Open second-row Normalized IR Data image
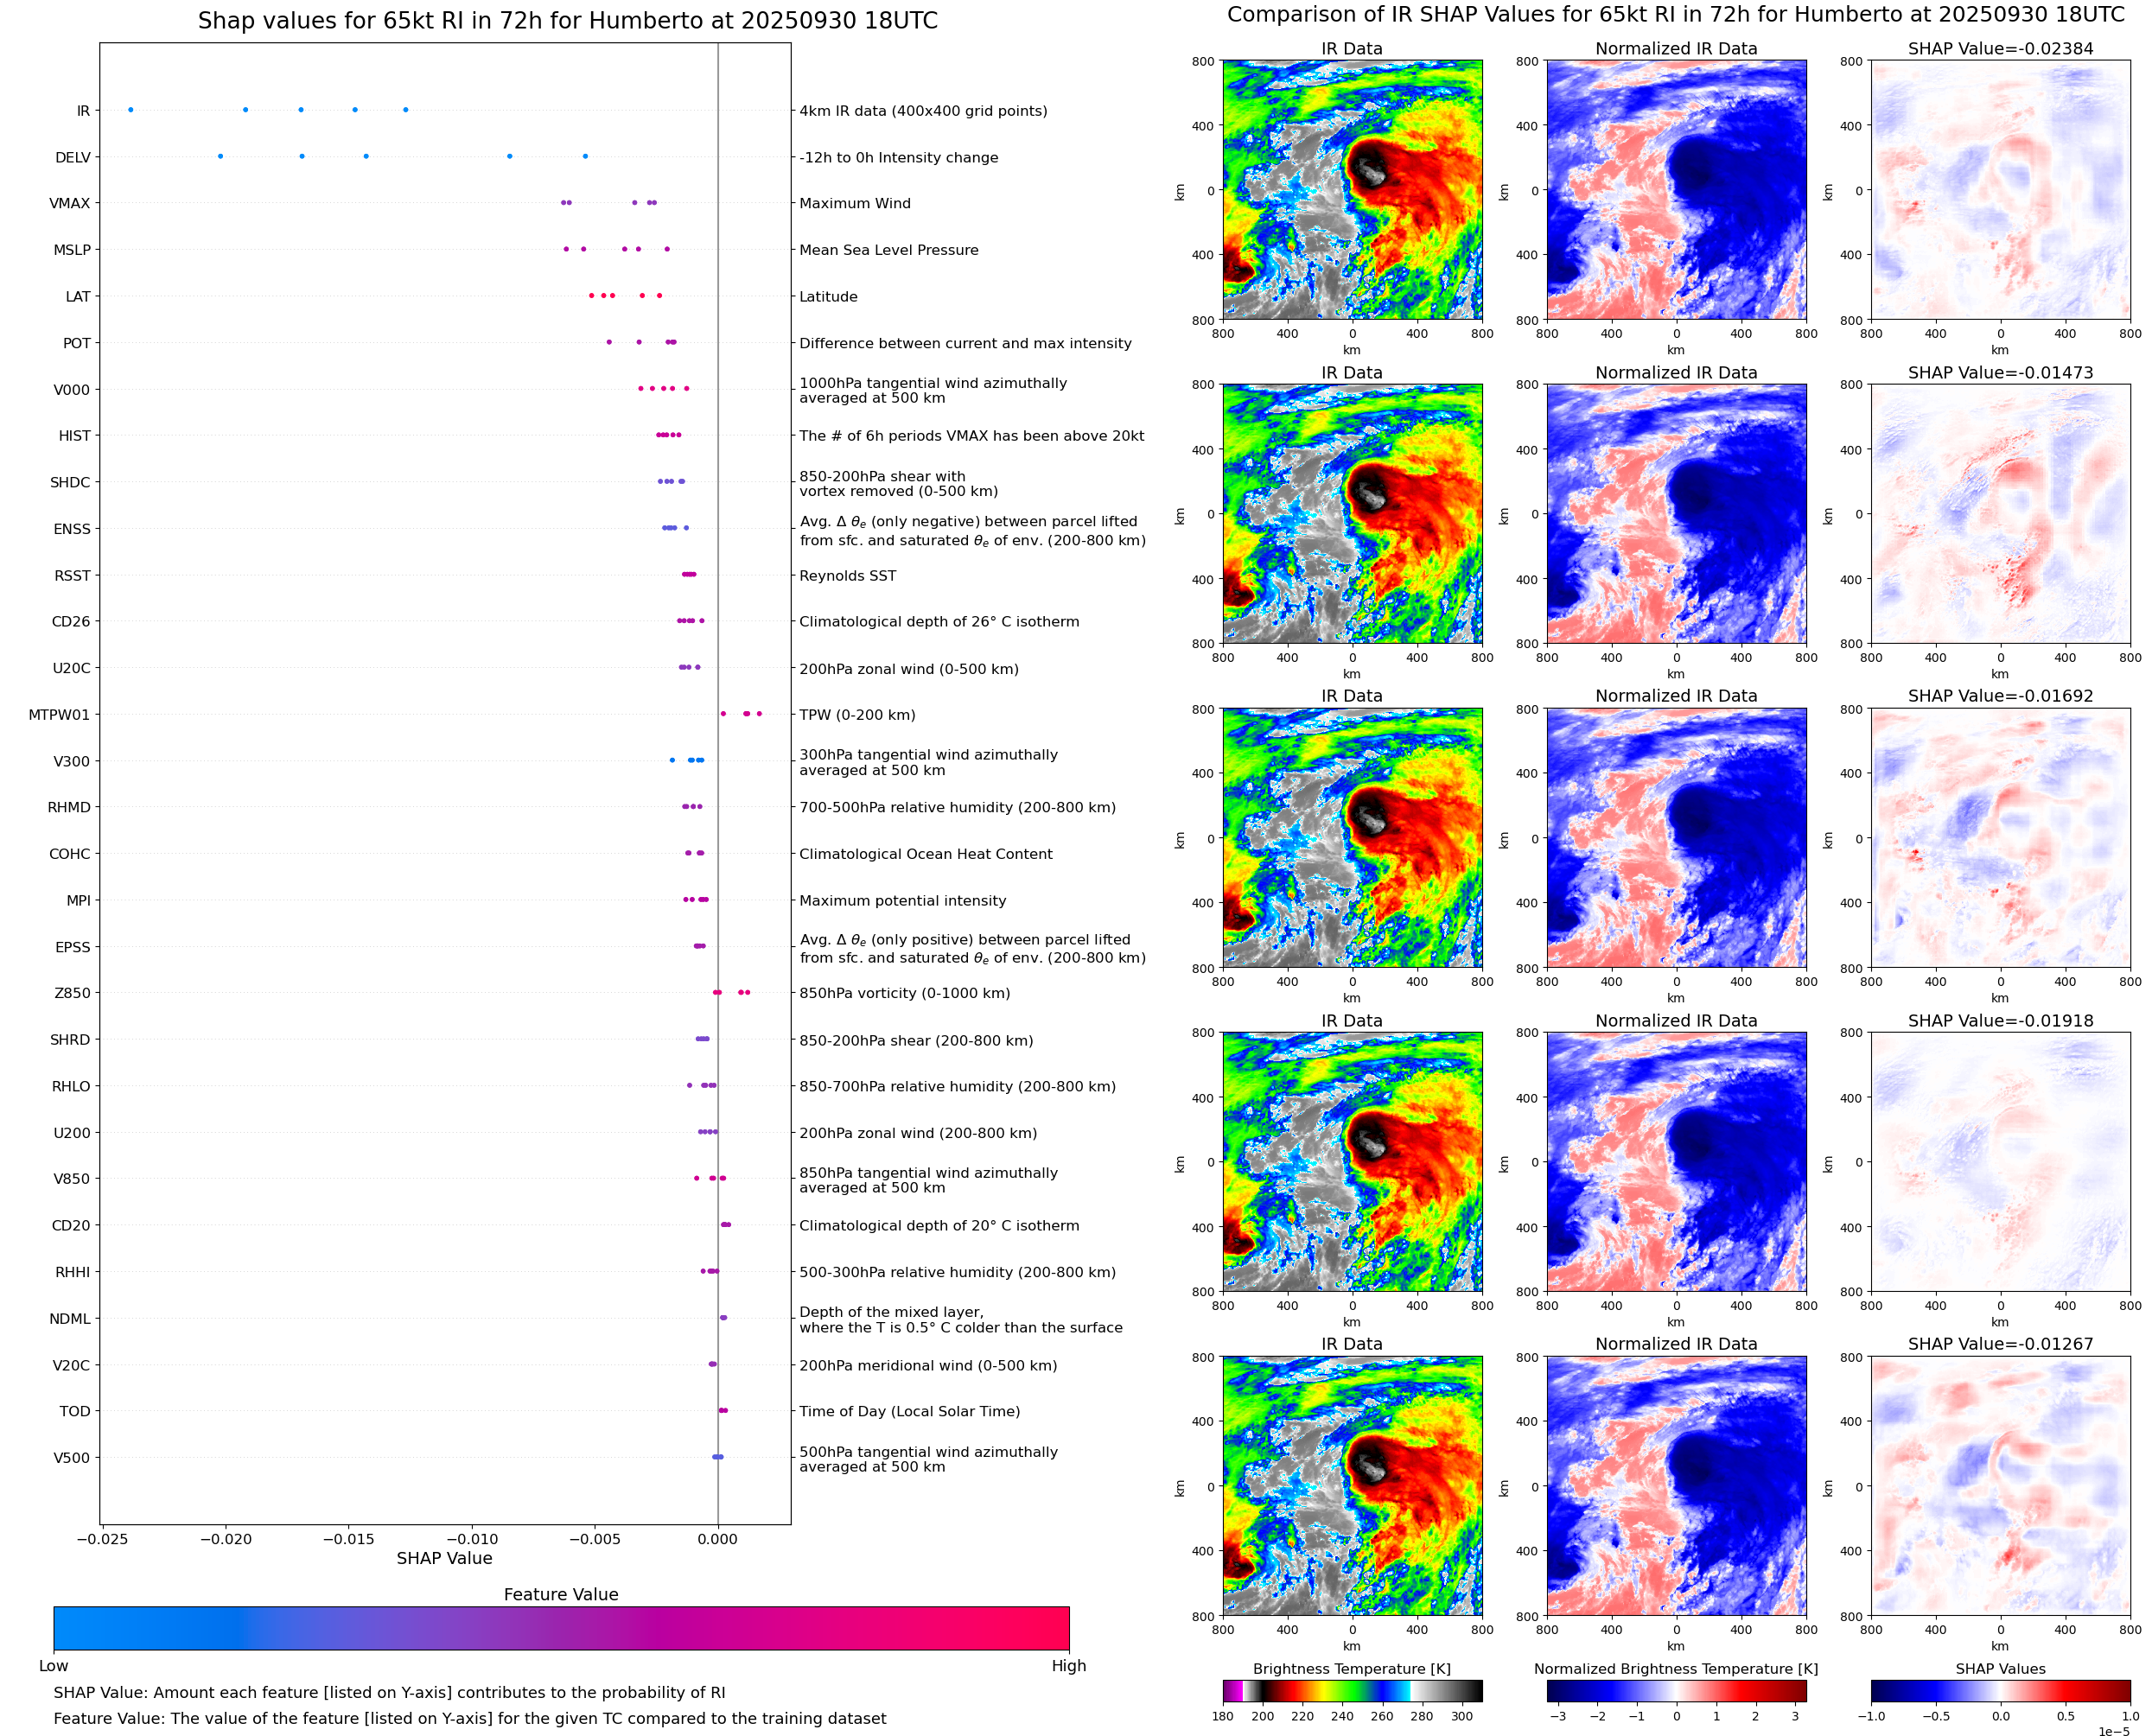Image resolution: width=2152 pixels, height=1736 pixels. pyautogui.click(x=1676, y=514)
